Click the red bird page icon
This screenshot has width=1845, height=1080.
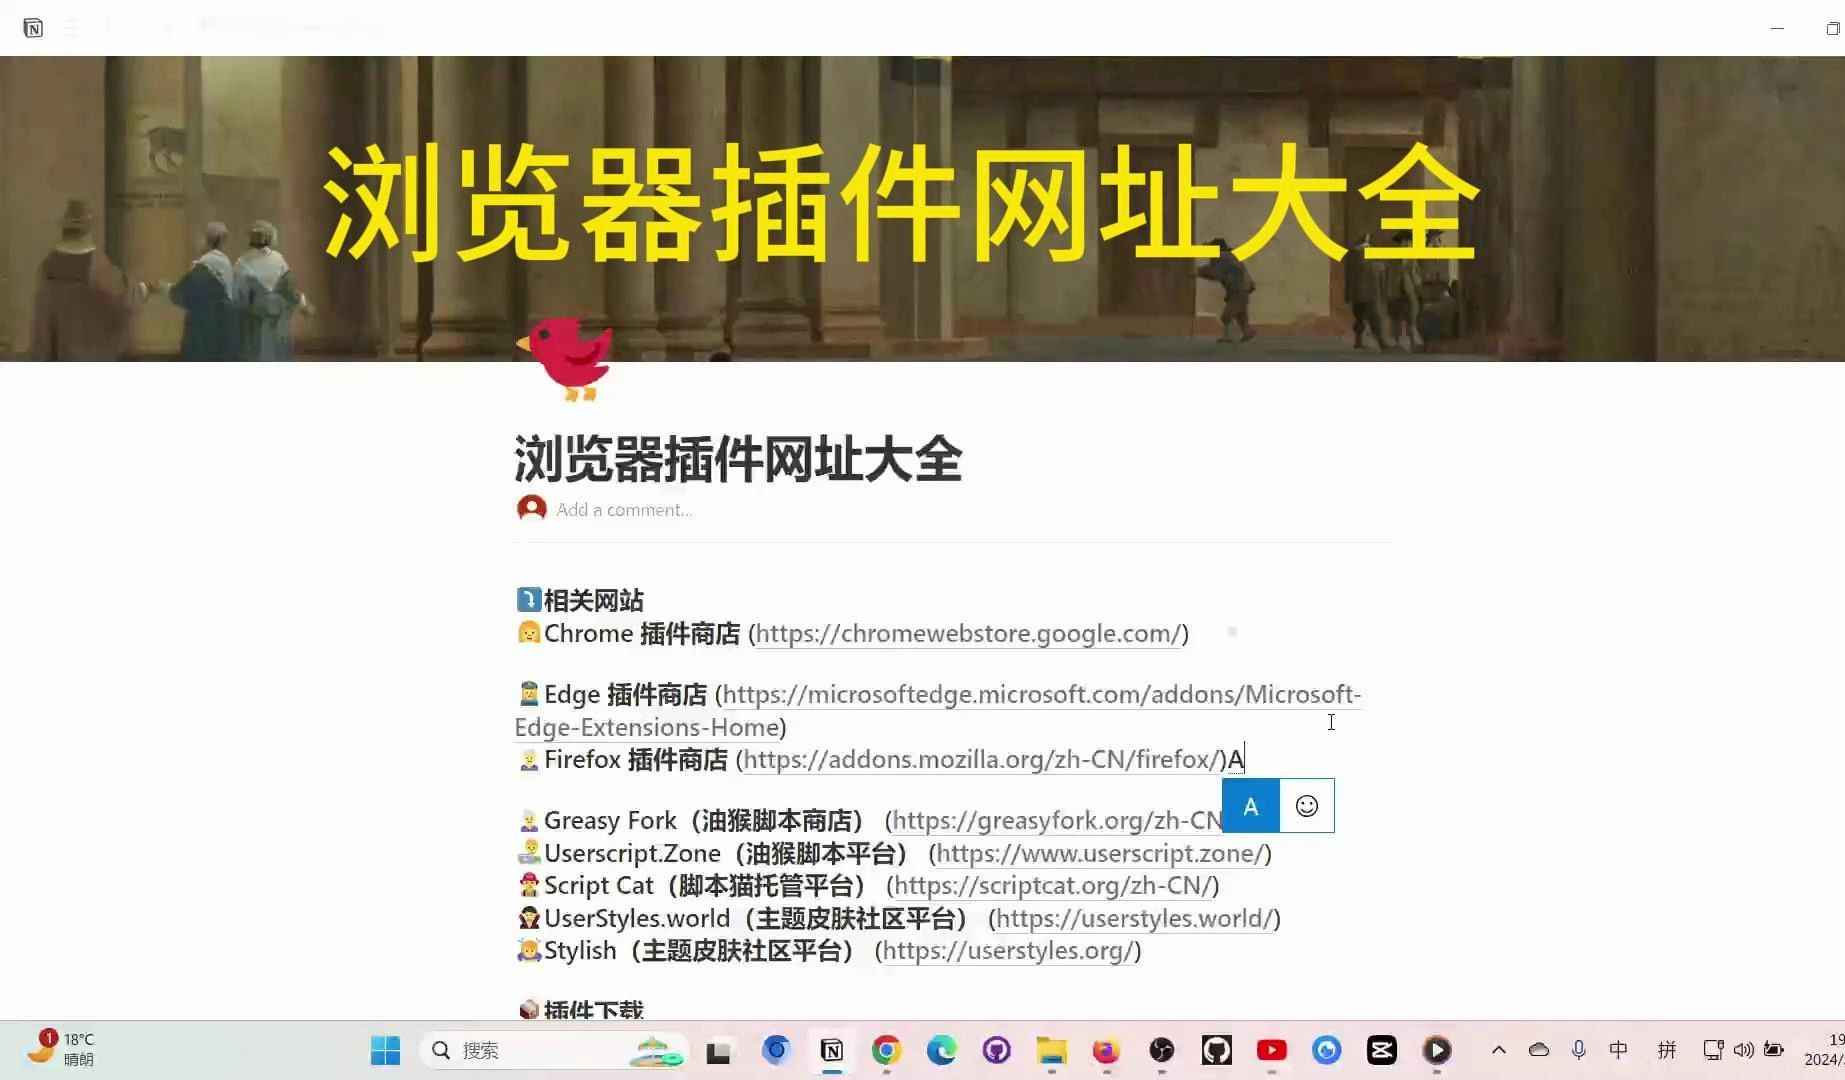click(x=566, y=359)
